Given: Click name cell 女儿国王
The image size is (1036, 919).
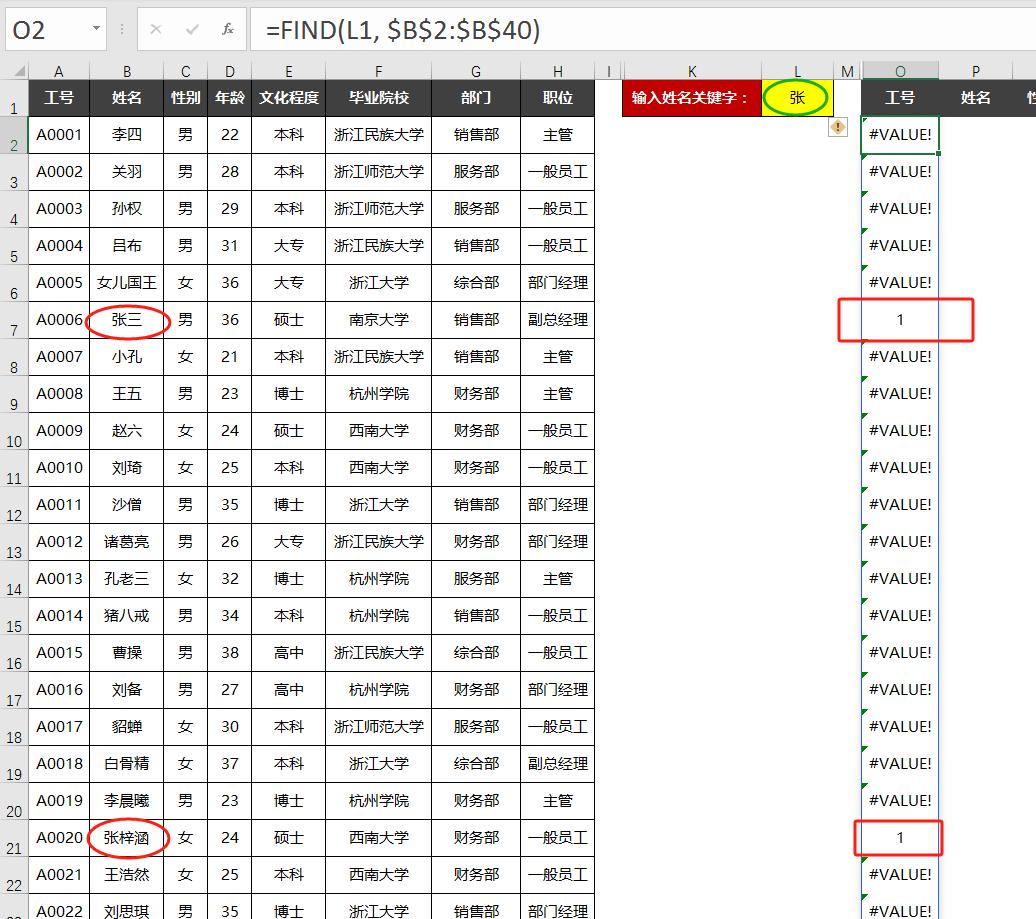Looking at the screenshot, I should pos(126,283).
